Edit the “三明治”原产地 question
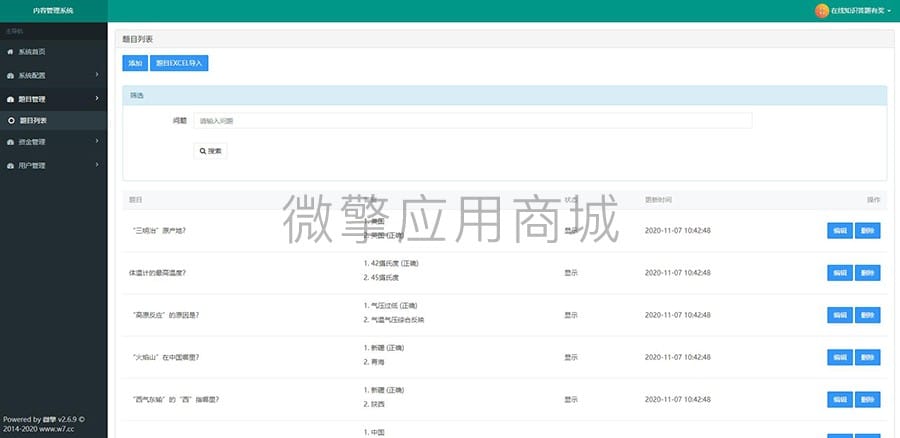Viewport: 900px width, 438px height. [840, 231]
